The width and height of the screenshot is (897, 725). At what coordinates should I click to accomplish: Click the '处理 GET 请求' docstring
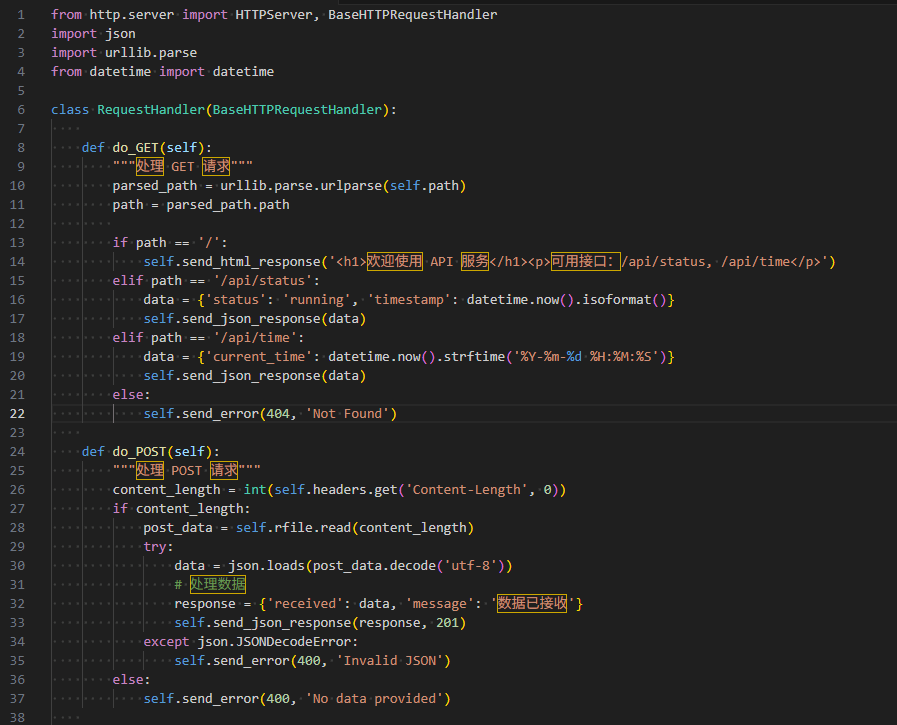click(182, 167)
